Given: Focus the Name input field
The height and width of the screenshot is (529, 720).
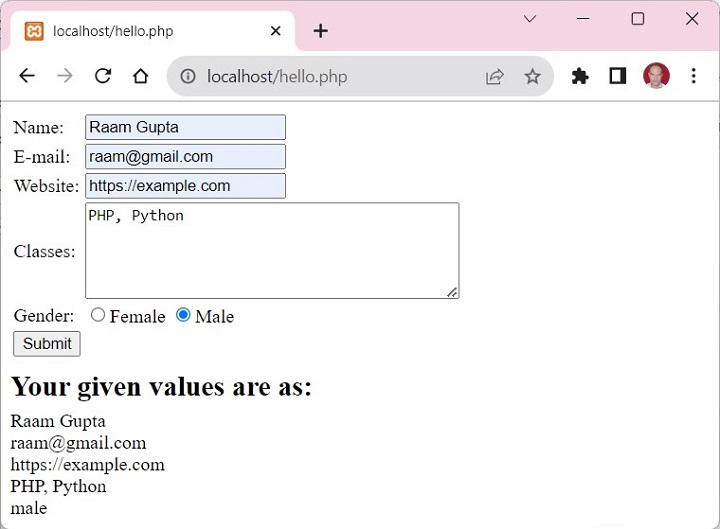Looking at the screenshot, I should point(186,127).
